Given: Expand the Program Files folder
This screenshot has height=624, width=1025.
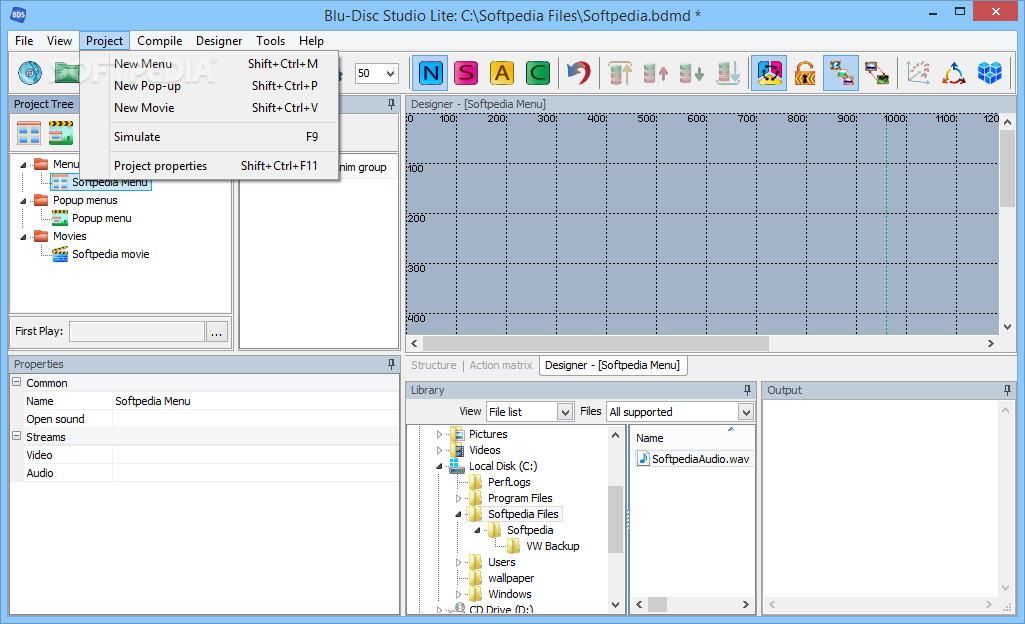Looking at the screenshot, I should click(x=458, y=498).
